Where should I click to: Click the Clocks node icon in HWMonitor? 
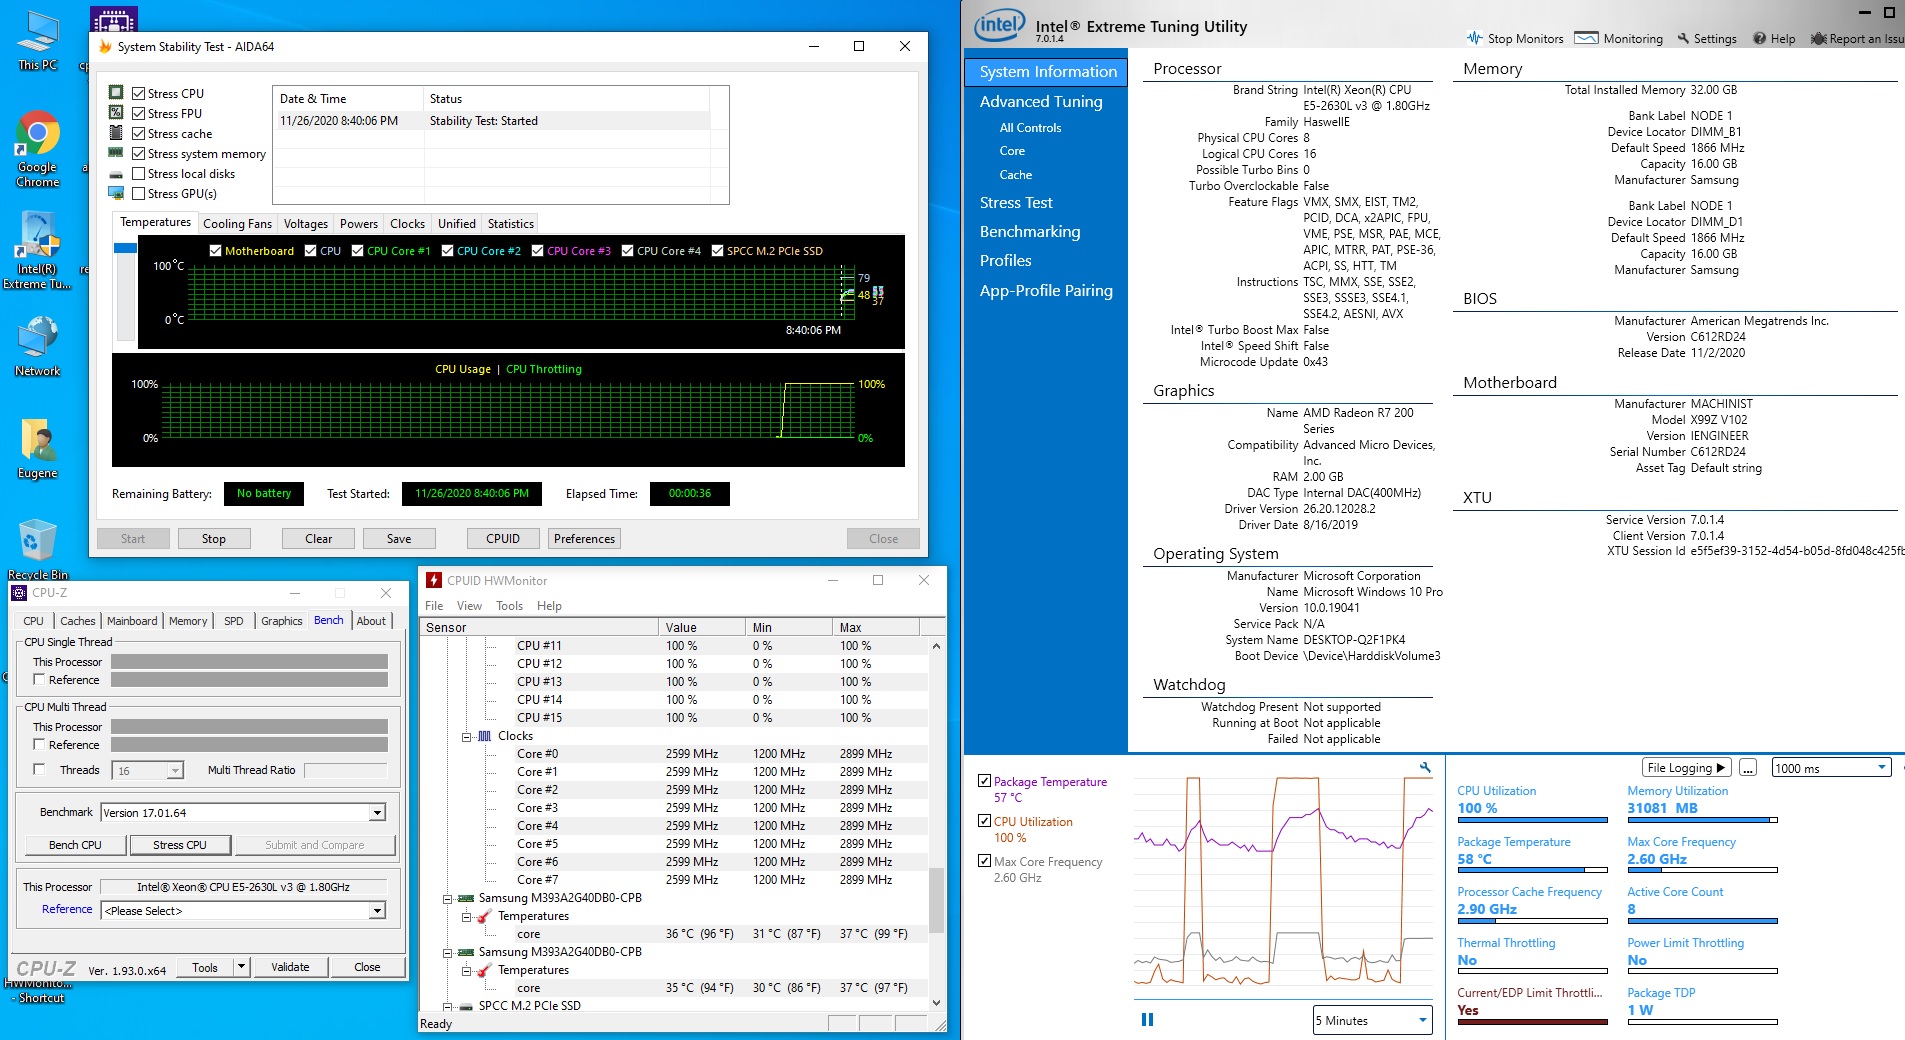click(x=485, y=736)
